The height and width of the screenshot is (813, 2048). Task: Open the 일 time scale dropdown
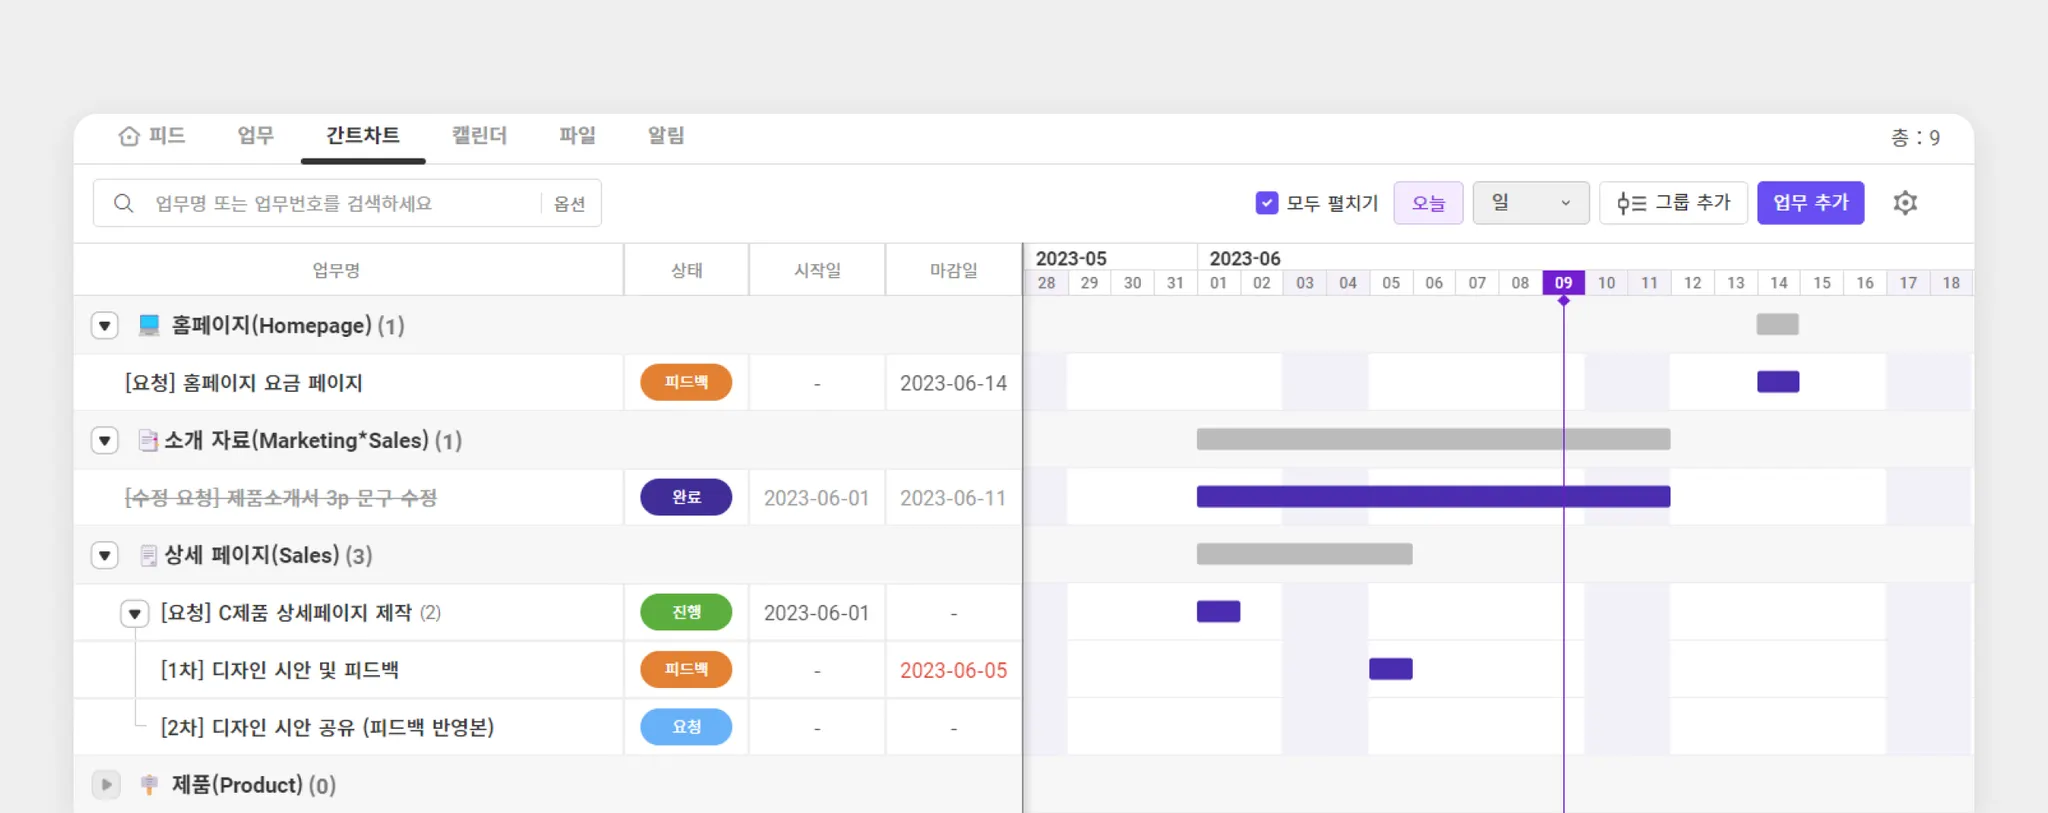pyautogui.click(x=1531, y=203)
